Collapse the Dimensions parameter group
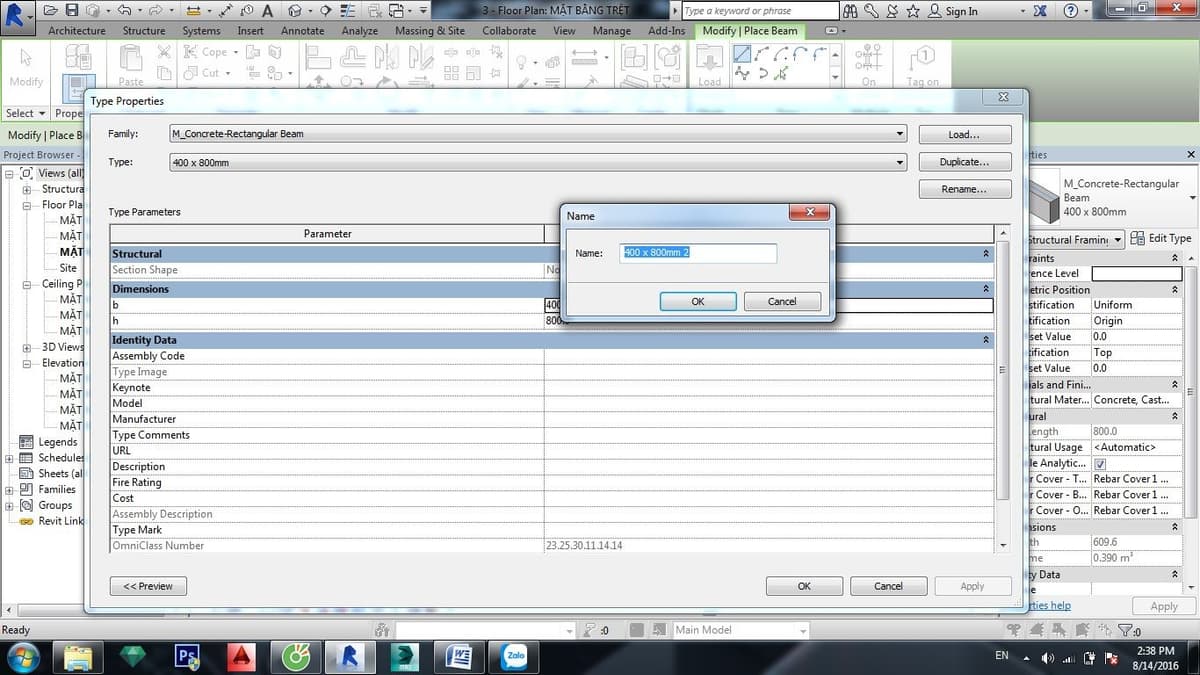 click(x=986, y=289)
